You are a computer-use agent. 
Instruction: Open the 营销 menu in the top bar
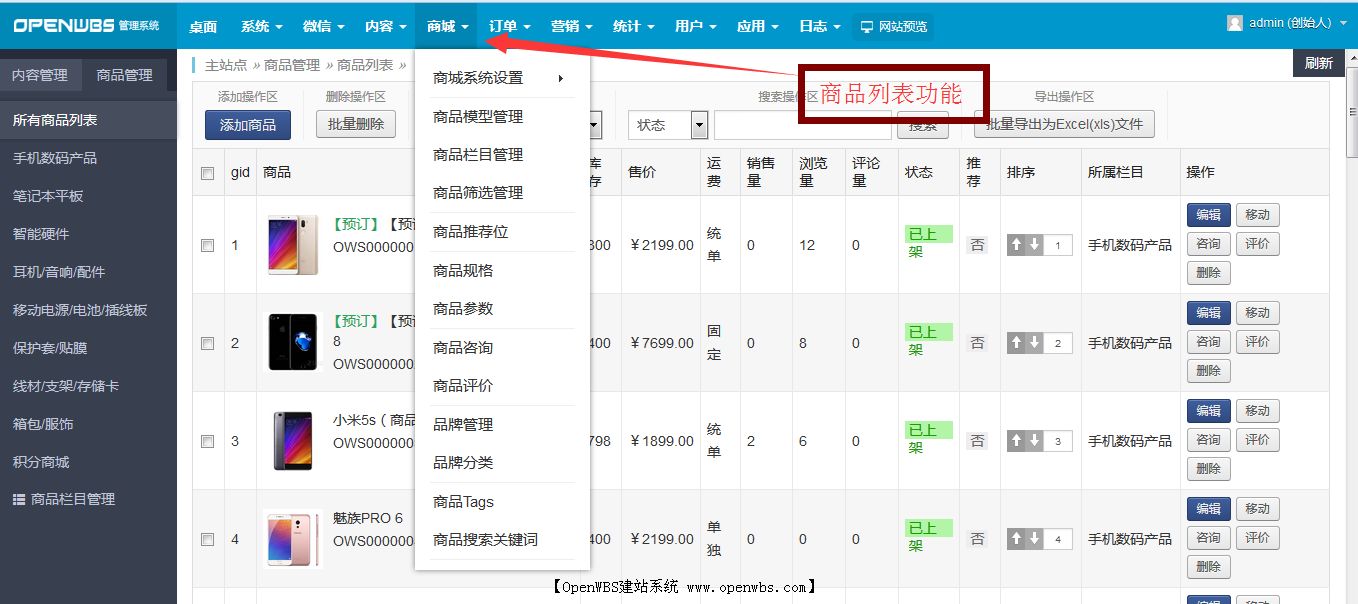[570, 26]
